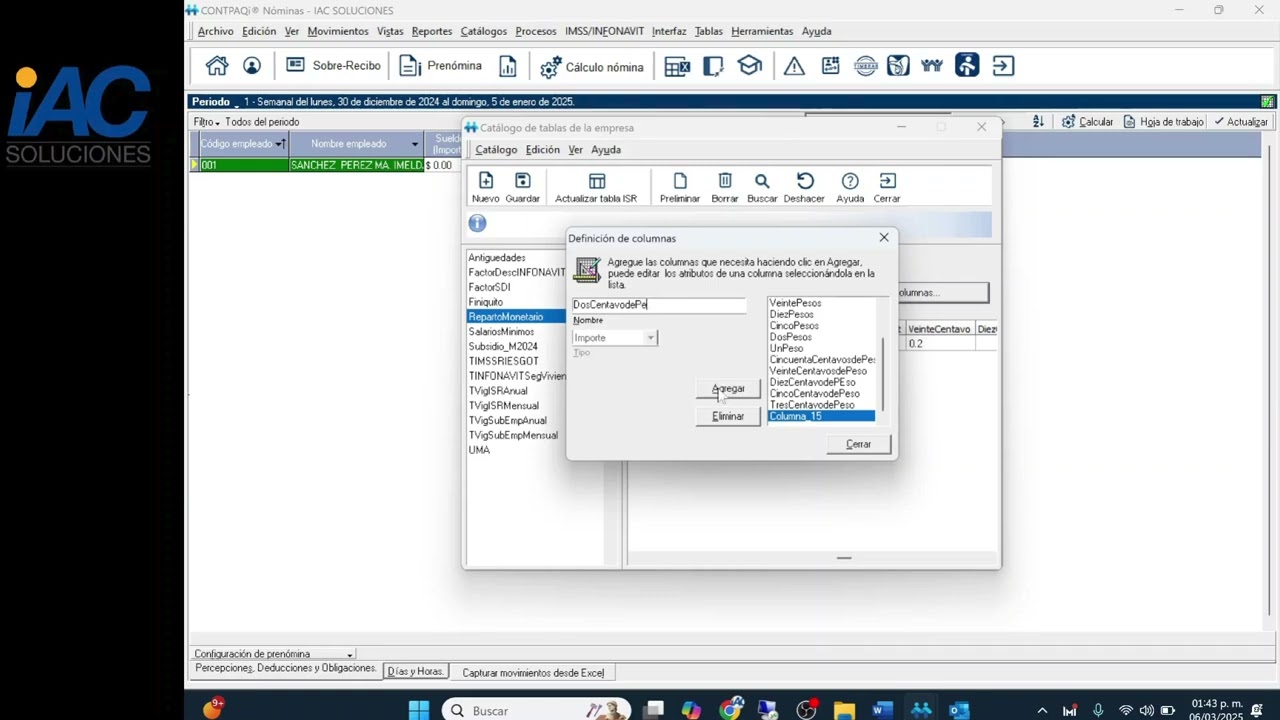1280x720 pixels.
Task: Click the Ayuda question mark icon
Action: tap(850, 187)
